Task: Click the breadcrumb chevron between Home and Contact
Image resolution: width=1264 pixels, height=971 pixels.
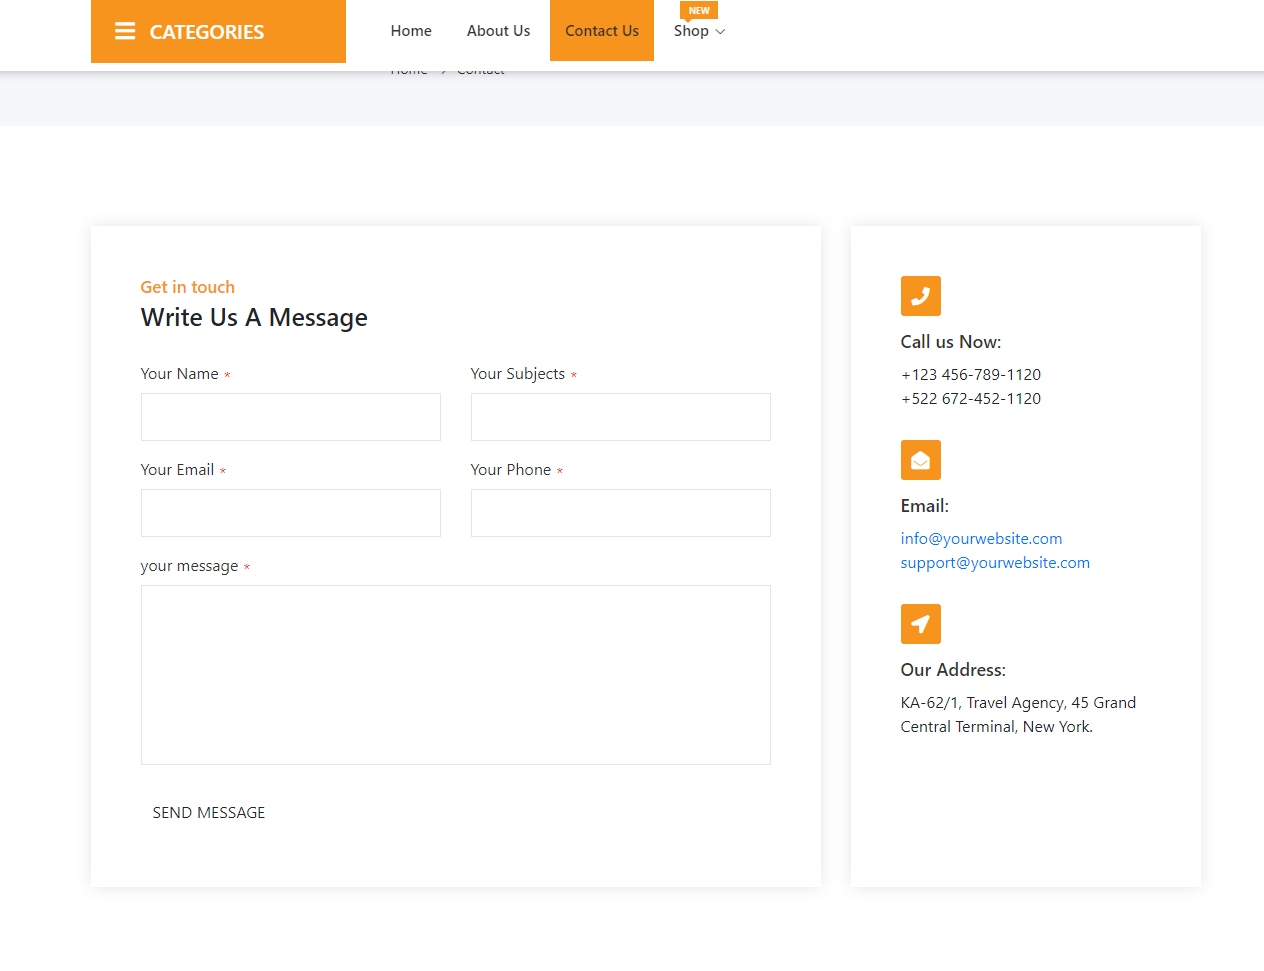Action: click(x=442, y=69)
